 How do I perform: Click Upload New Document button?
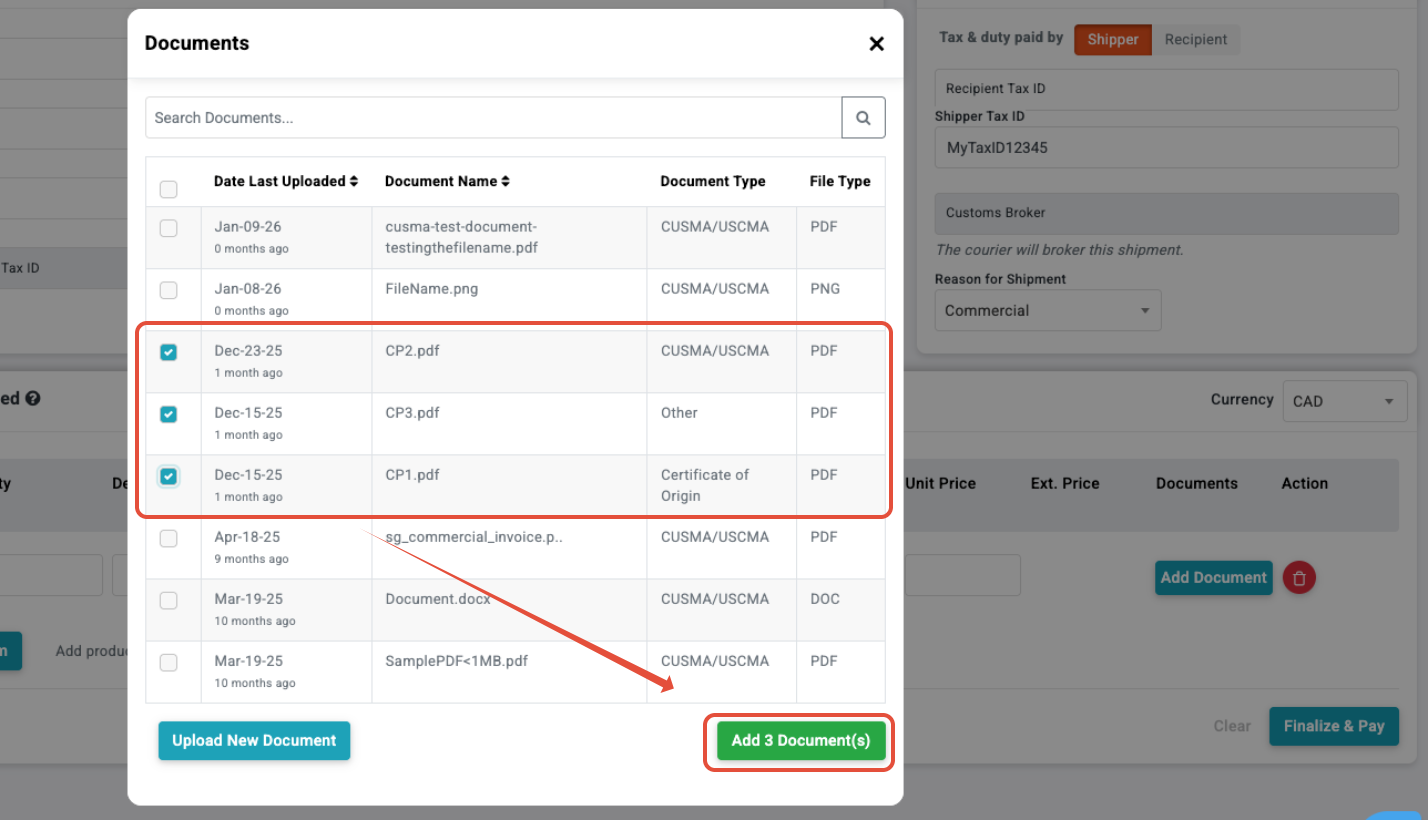(x=254, y=741)
